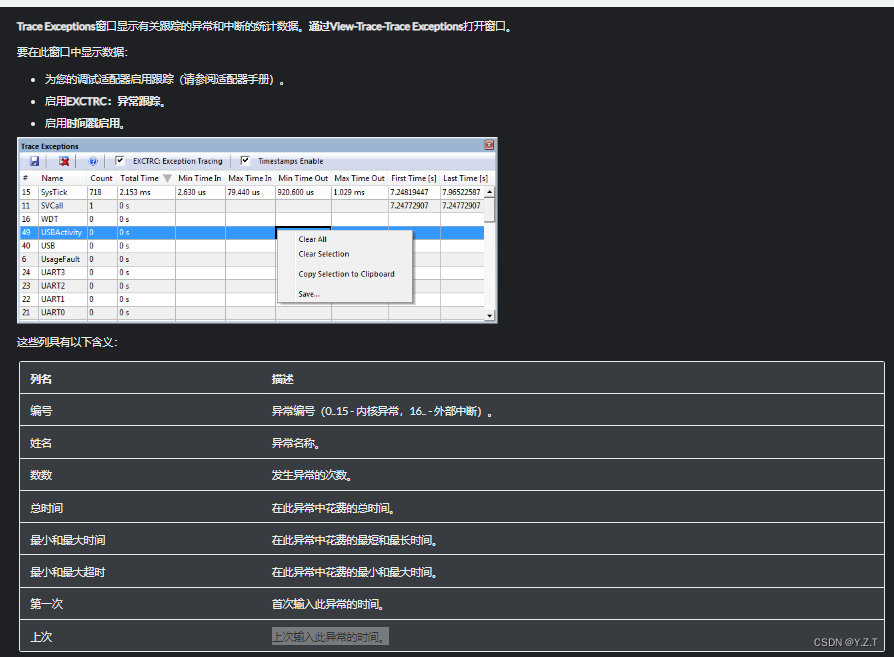Viewport: 894px width, 657px height.
Task: Click the 总时间 row label
Action: point(47,508)
